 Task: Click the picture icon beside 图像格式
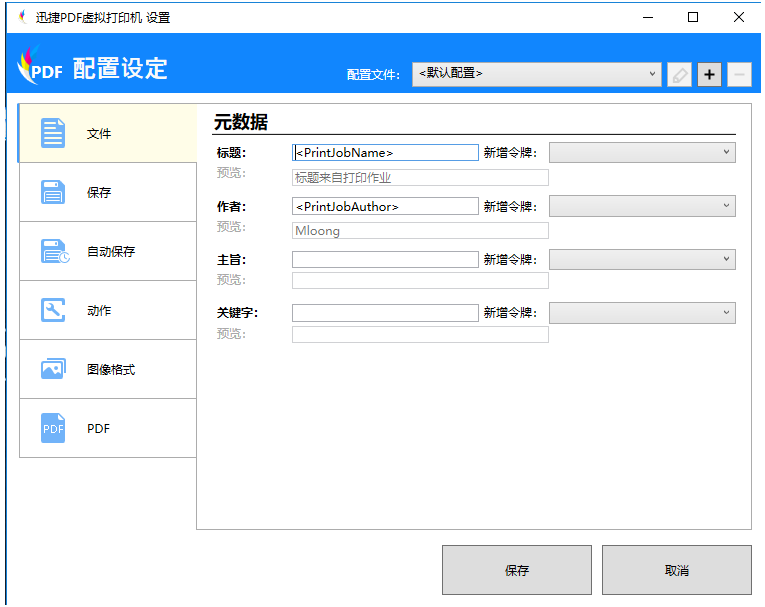click(53, 369)
